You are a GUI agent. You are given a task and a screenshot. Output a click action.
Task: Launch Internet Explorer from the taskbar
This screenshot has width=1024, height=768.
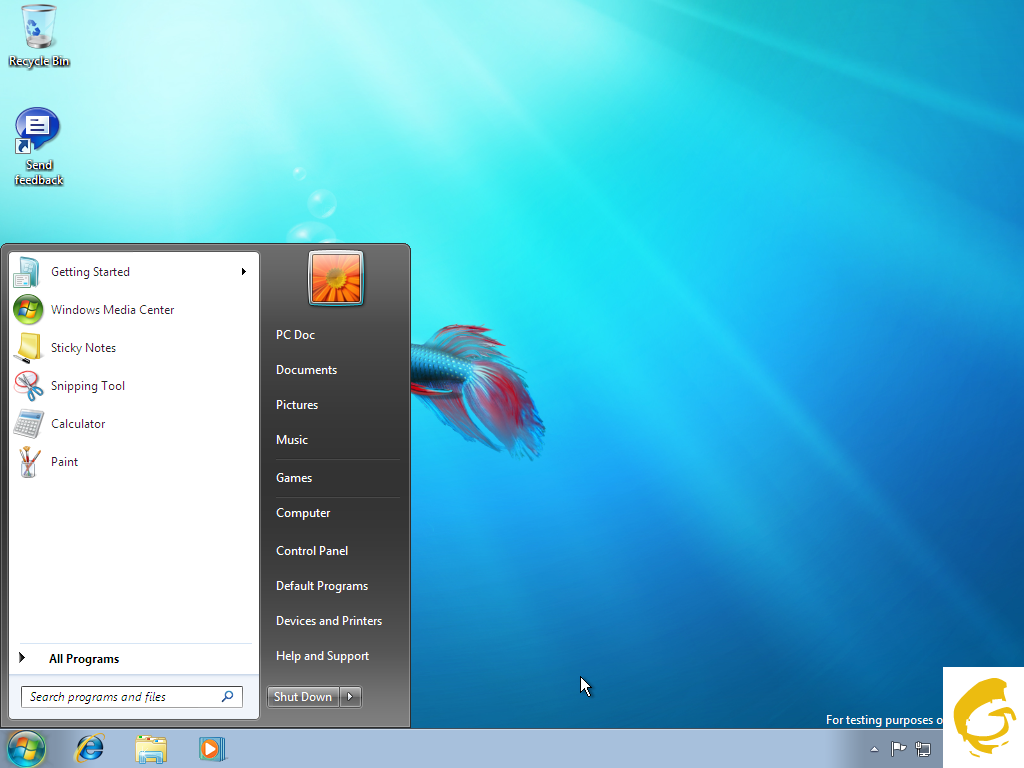click(x=90, y=748)
